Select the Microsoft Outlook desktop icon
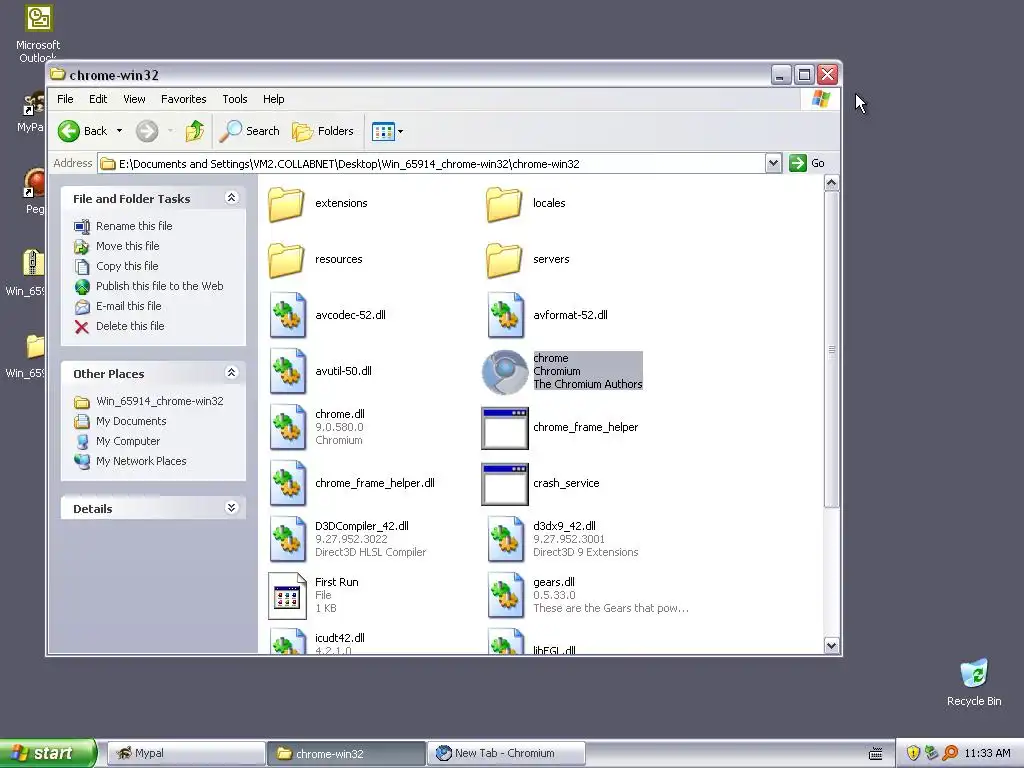 pyautogui.click(x=38, y=33)
